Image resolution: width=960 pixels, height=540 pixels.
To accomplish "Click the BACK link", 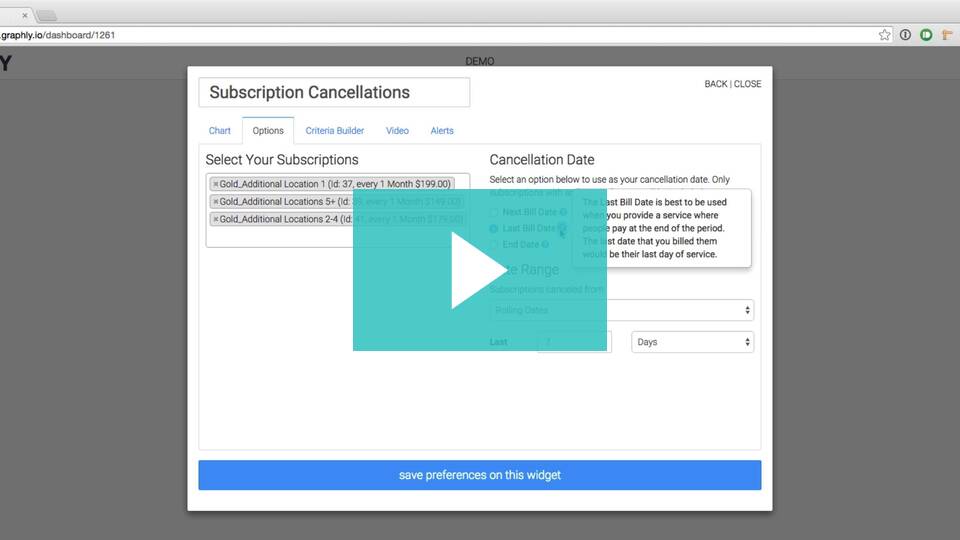I will coord(716,84).
